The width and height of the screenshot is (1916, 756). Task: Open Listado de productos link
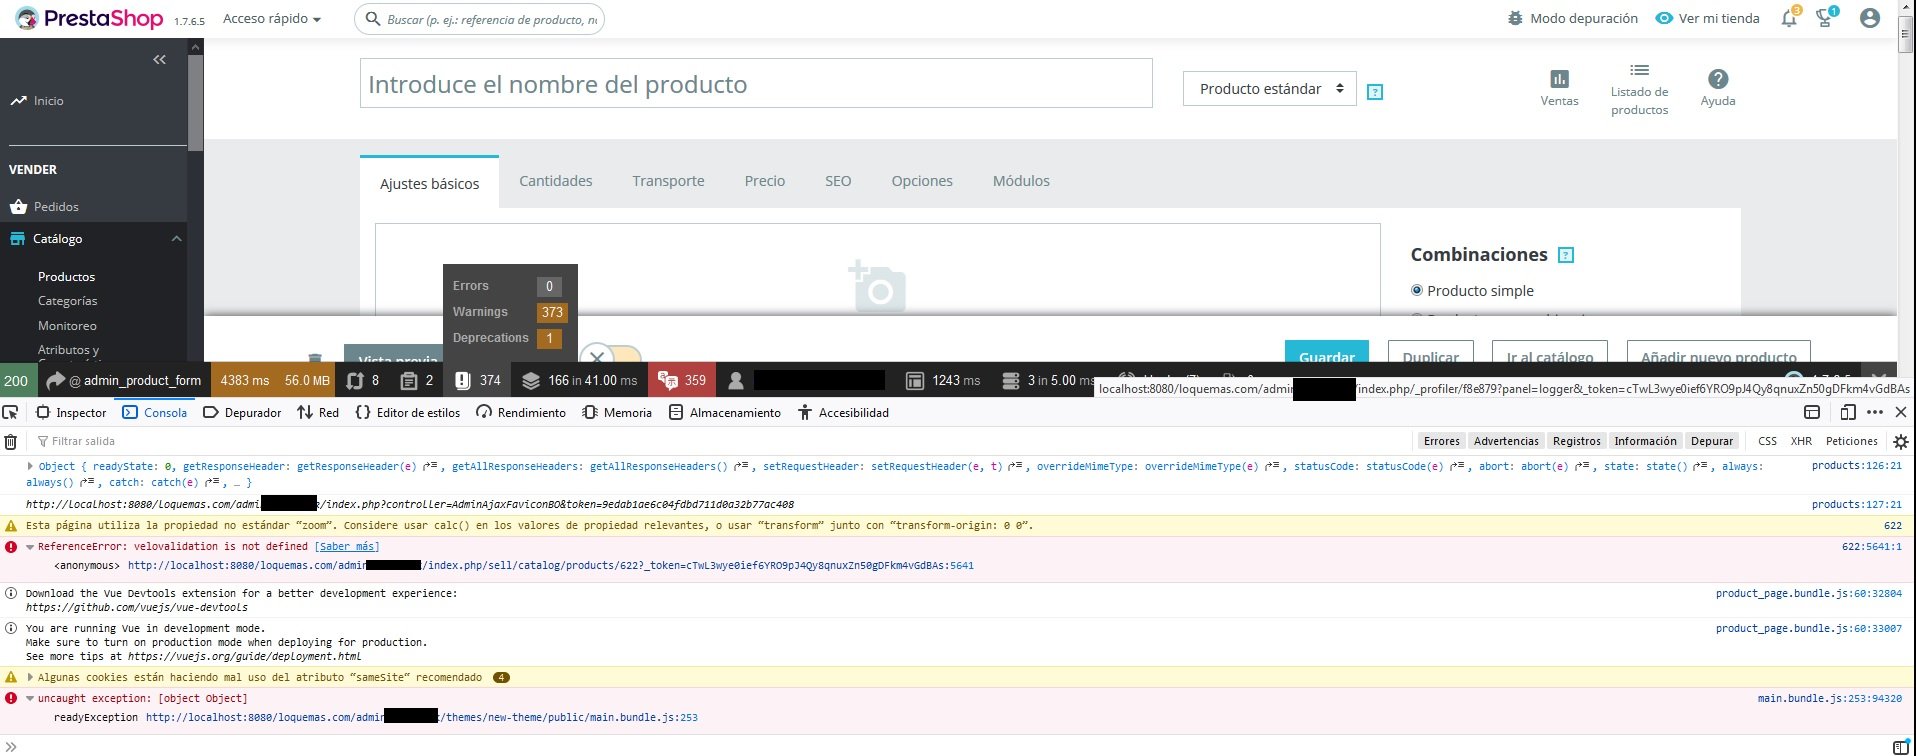coord(1639,88)
